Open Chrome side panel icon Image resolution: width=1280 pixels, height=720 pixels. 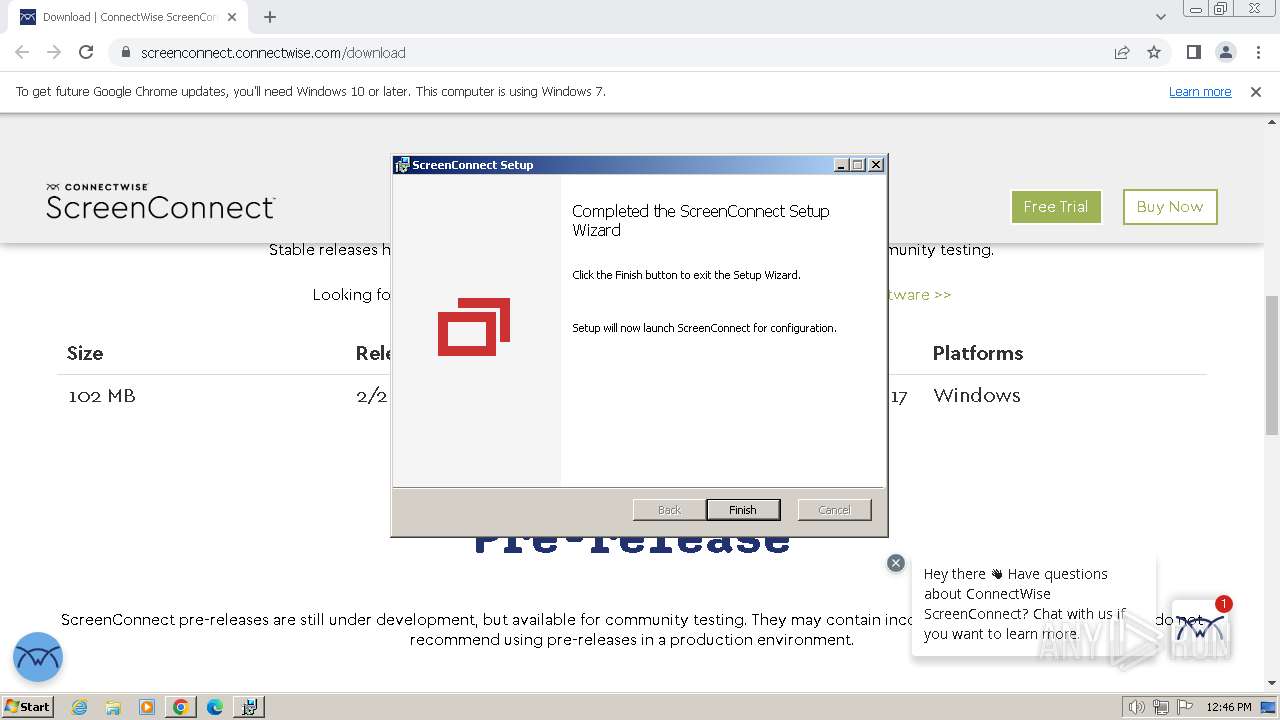1193,53
